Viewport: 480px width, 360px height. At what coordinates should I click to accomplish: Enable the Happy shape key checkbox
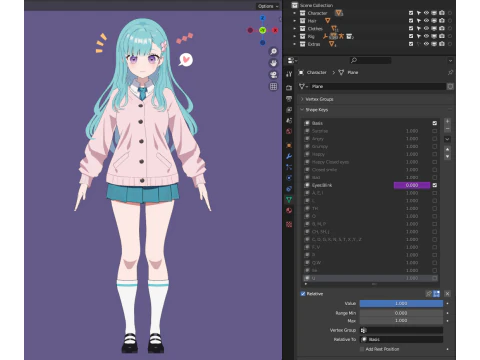click(x=435, y=154)
